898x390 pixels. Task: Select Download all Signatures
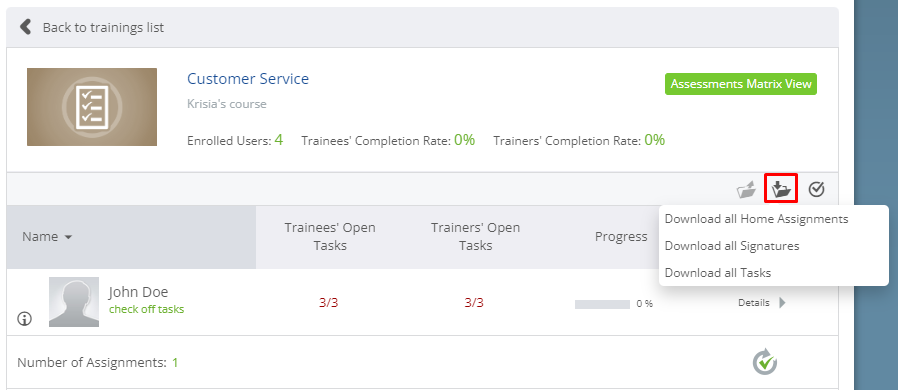[x=731, y=246]
